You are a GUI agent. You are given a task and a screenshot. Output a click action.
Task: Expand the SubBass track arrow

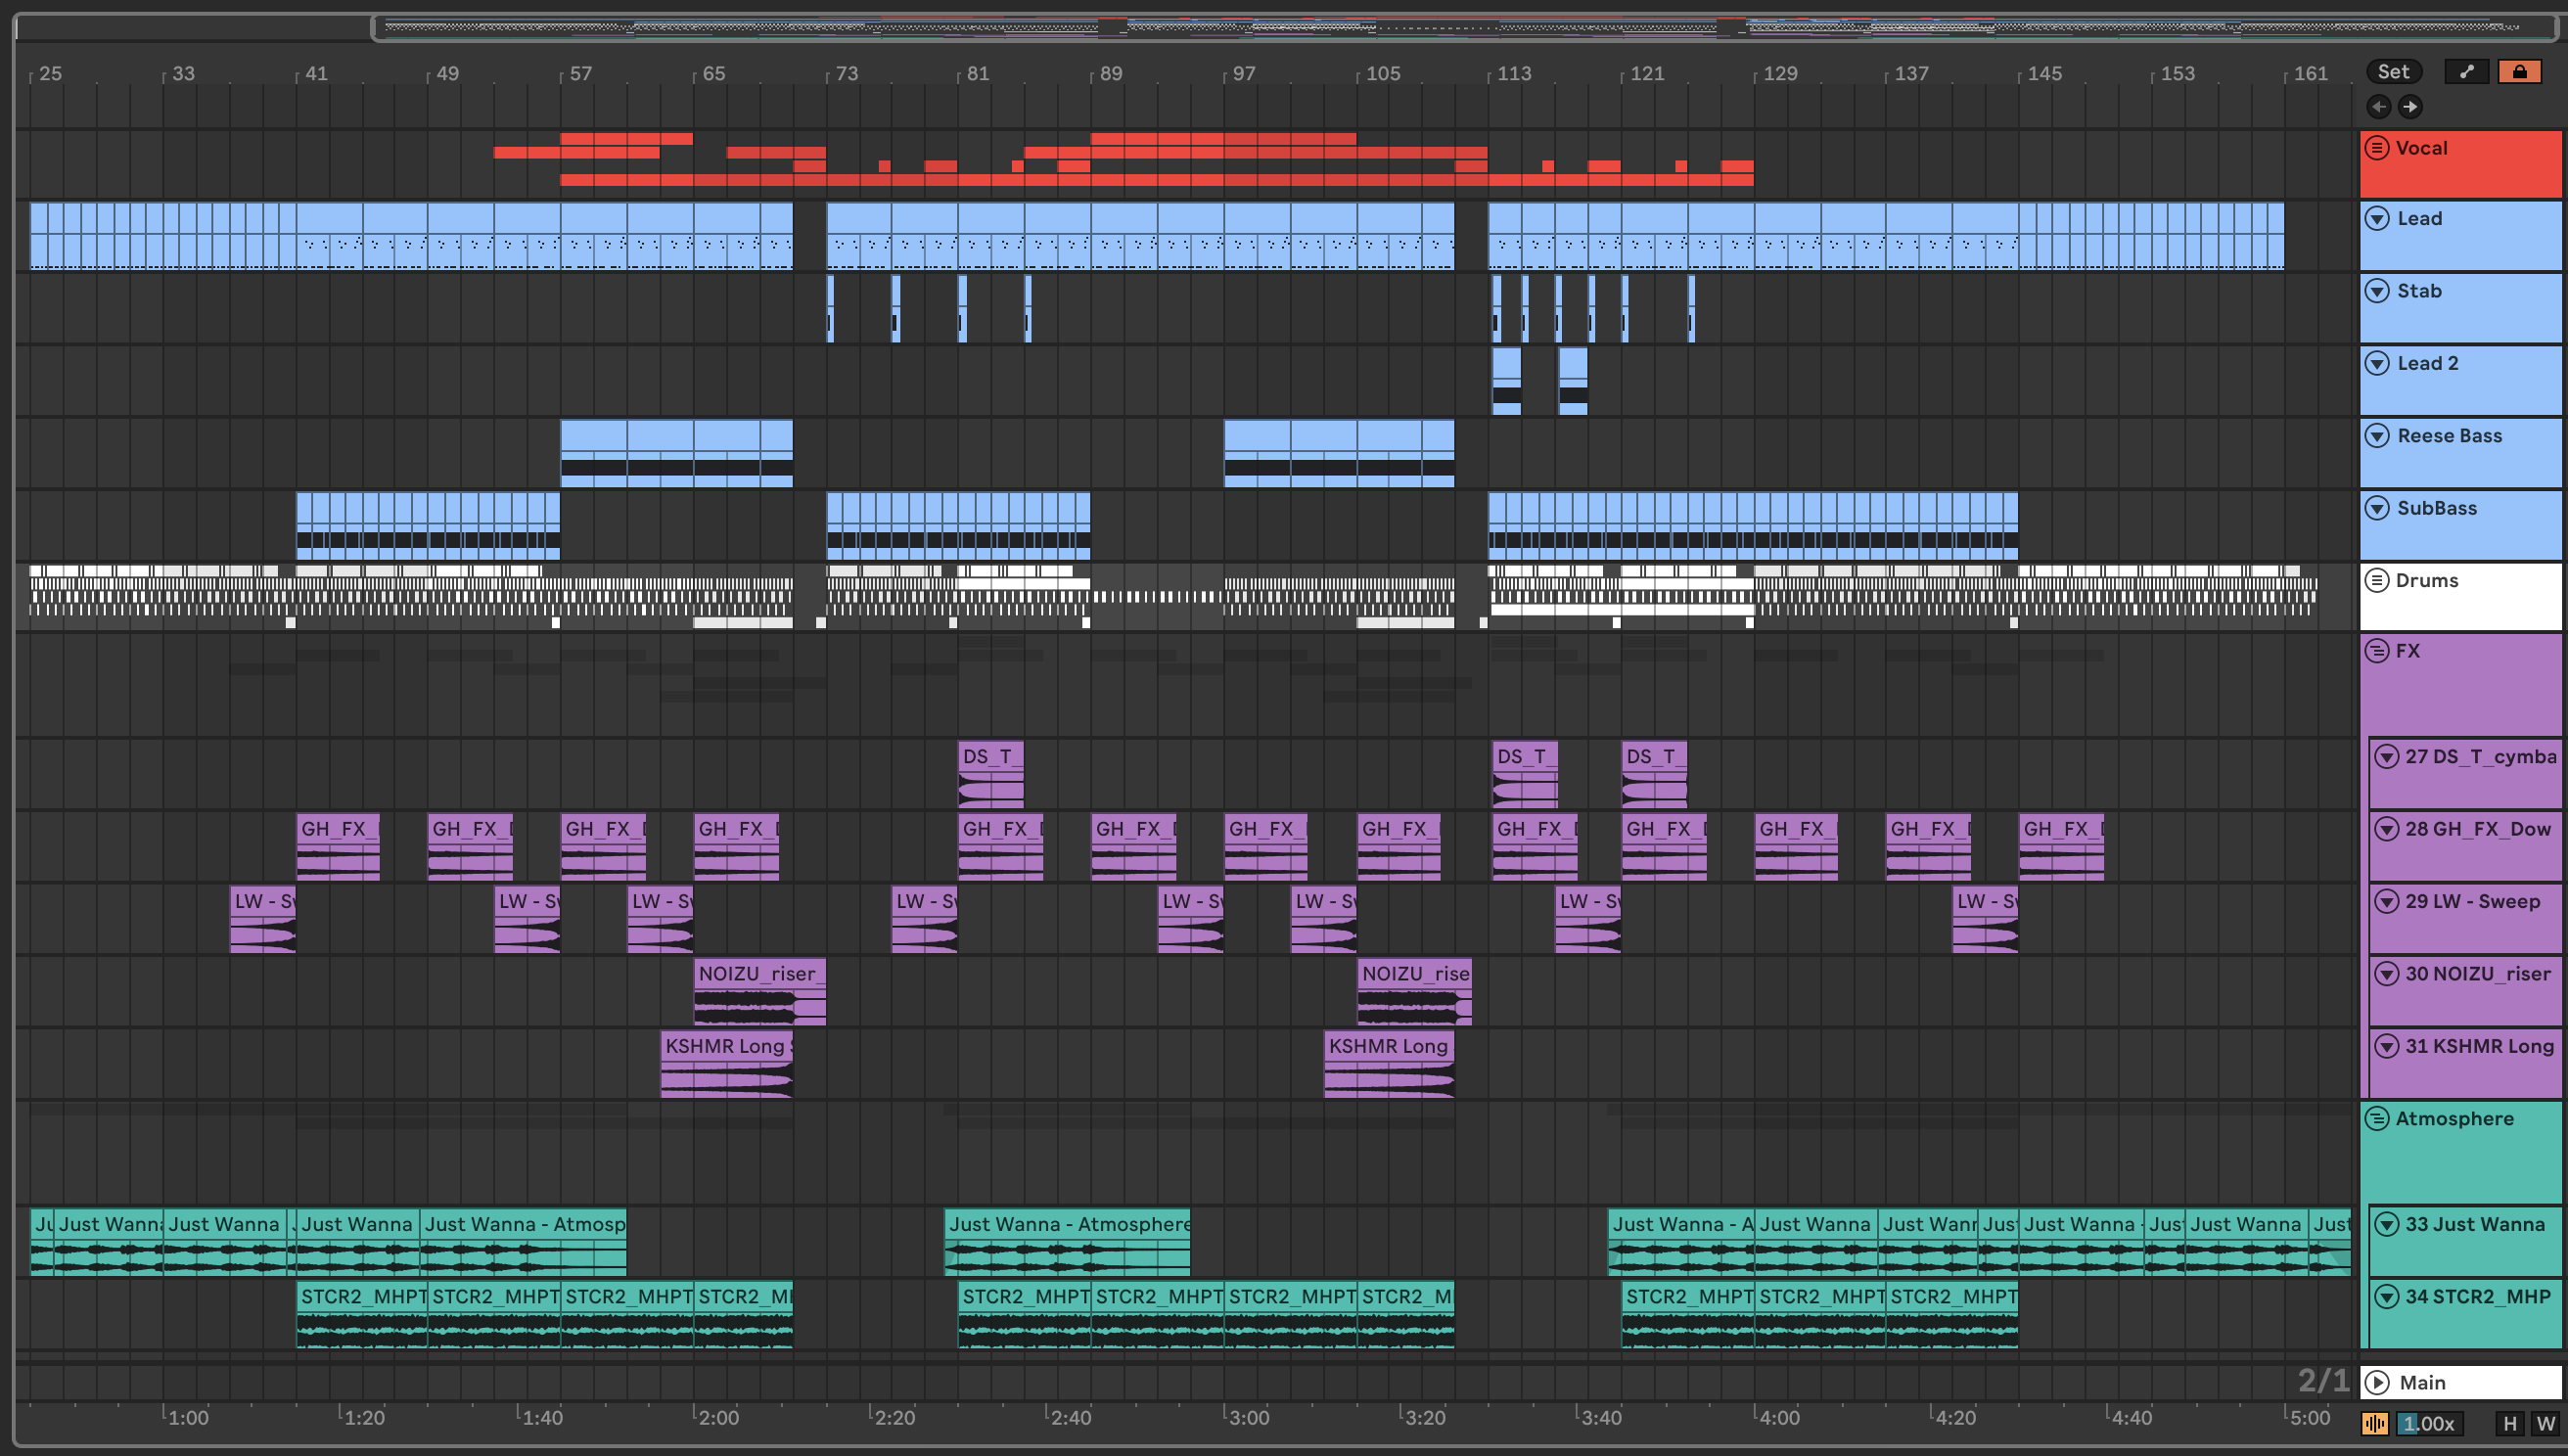pos(2377,508)
